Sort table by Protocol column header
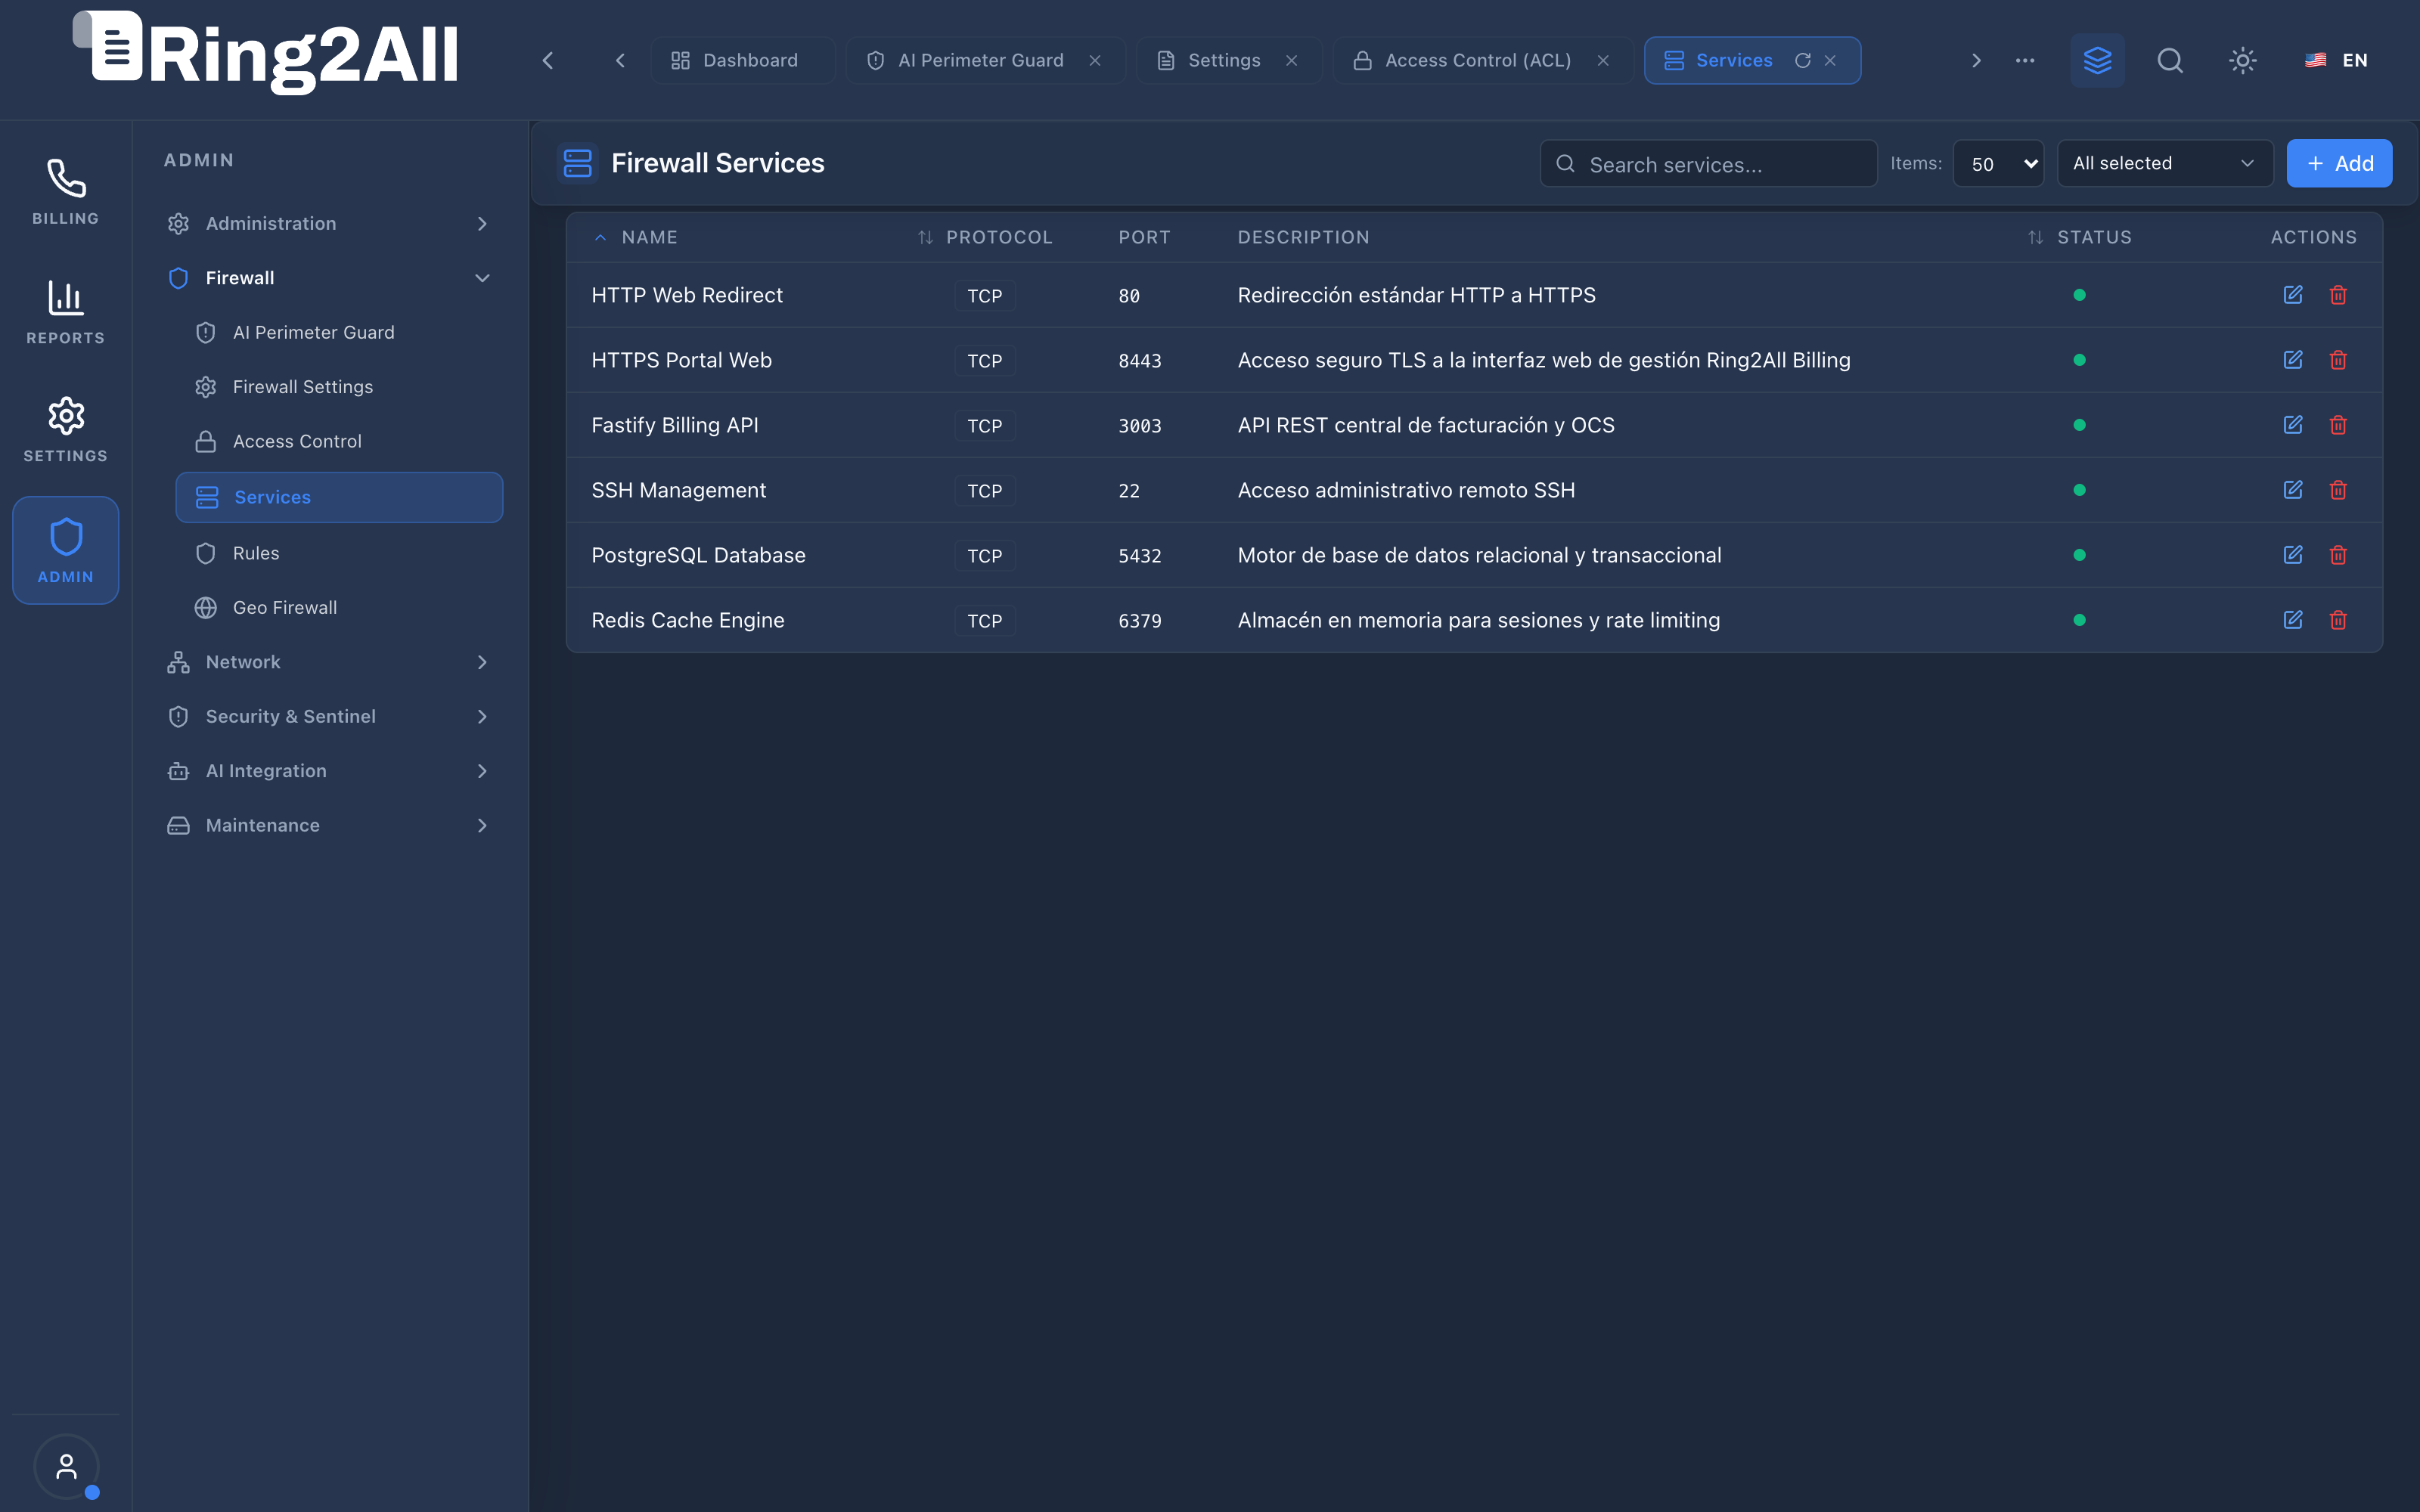The height and width of the screenshot is (1512, 2420). coord(985,237)
